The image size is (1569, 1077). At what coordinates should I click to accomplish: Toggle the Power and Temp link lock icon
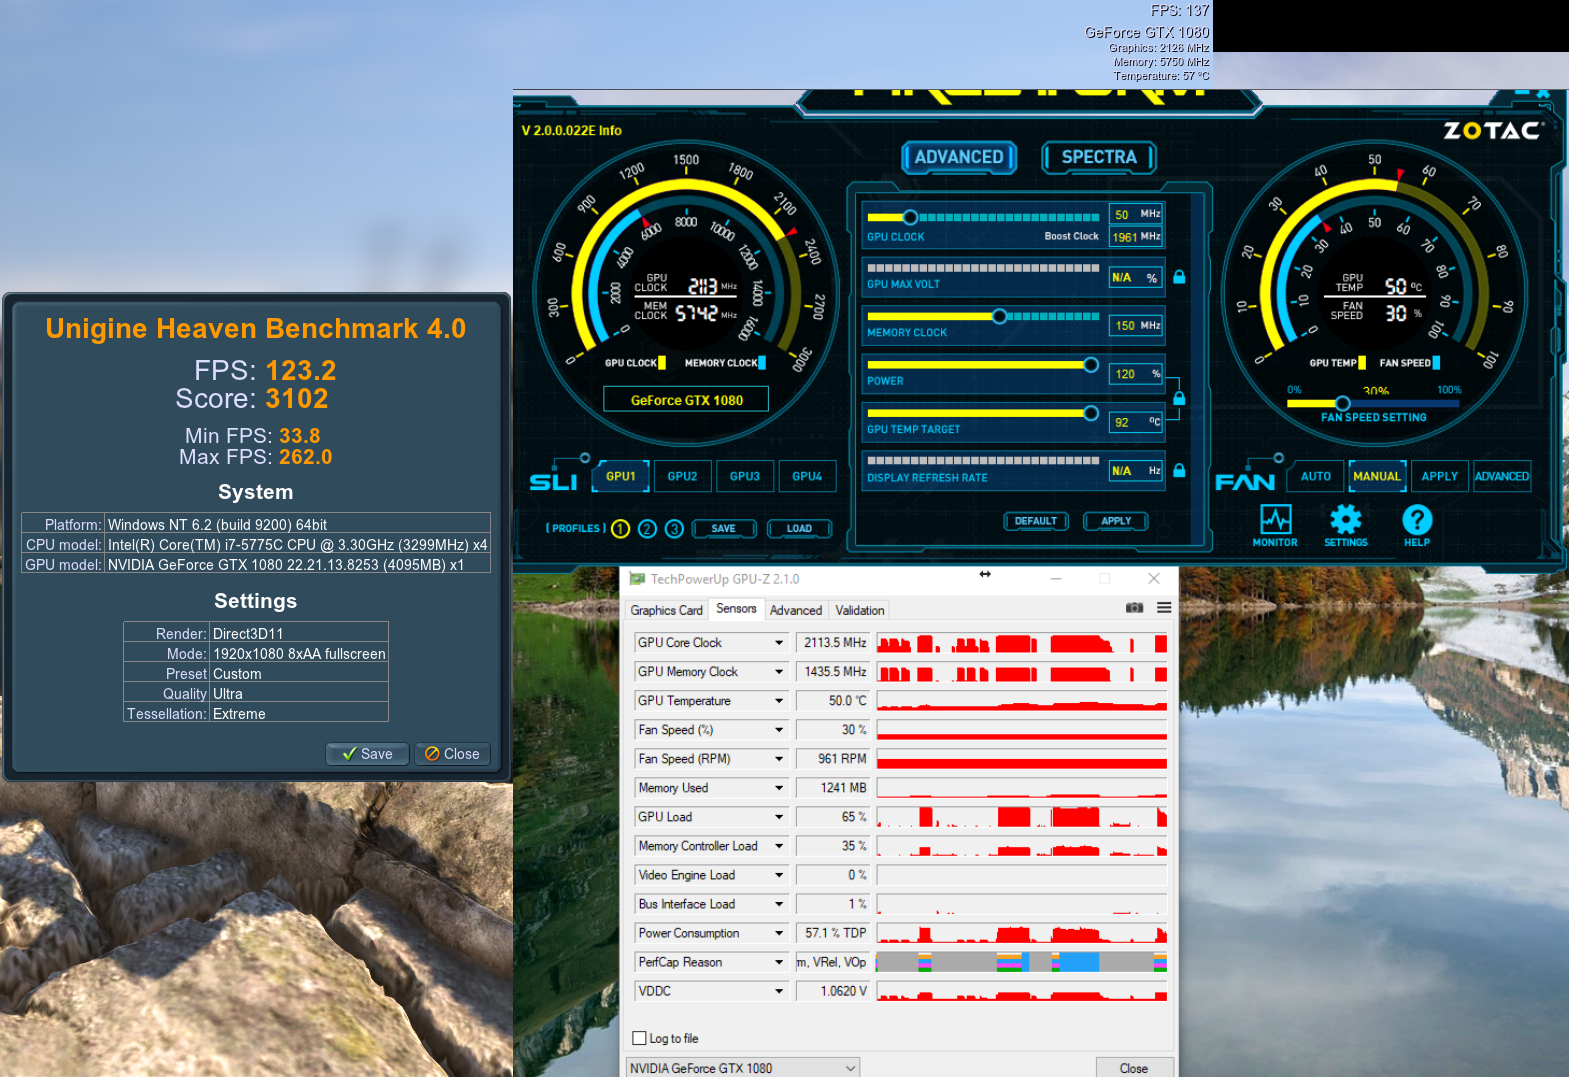tap(1179, 398)
